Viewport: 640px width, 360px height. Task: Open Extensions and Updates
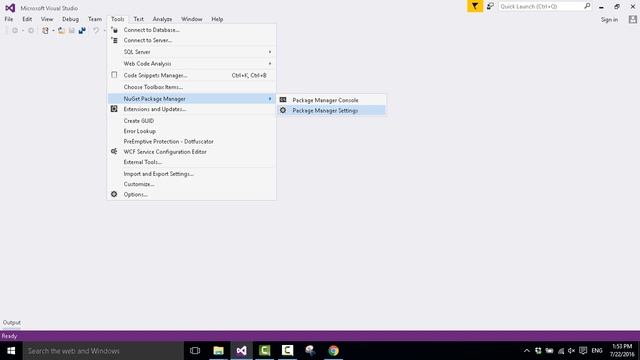pyautogui.click(x=191, y=109)
